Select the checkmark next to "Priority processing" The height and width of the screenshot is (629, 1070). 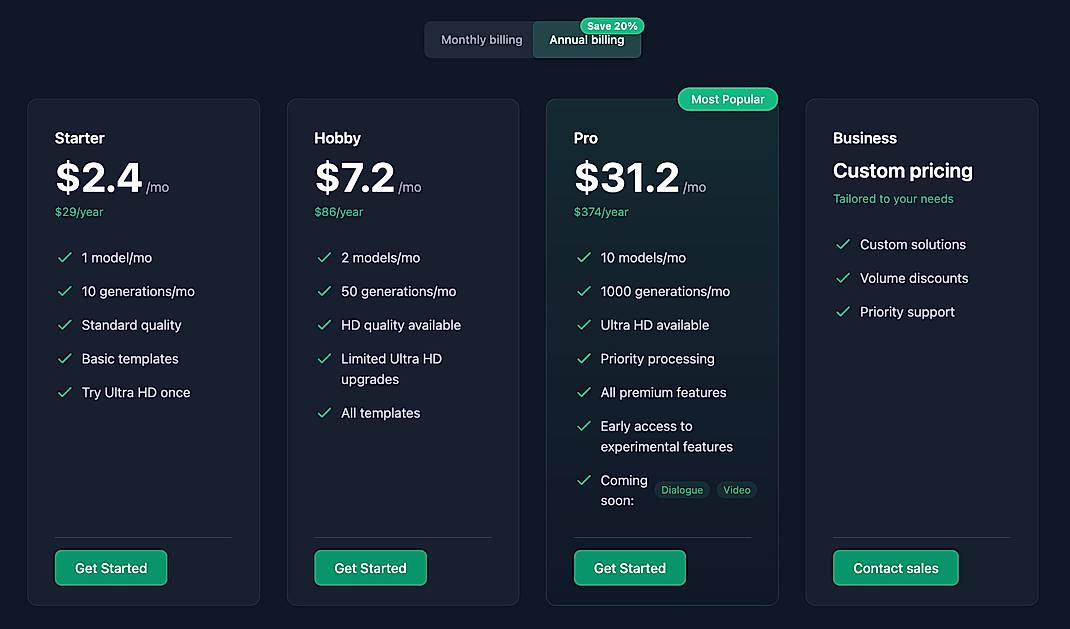coord(583,358)
